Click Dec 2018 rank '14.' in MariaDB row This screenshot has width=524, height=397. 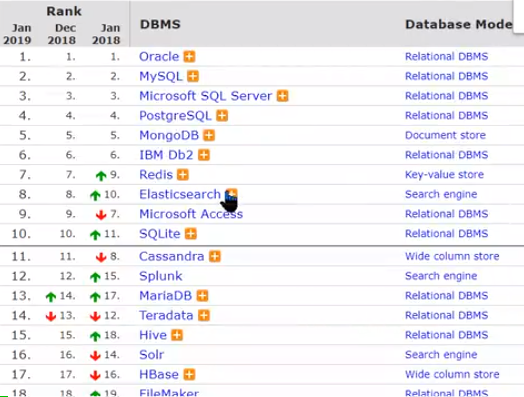tap(68, 296)
